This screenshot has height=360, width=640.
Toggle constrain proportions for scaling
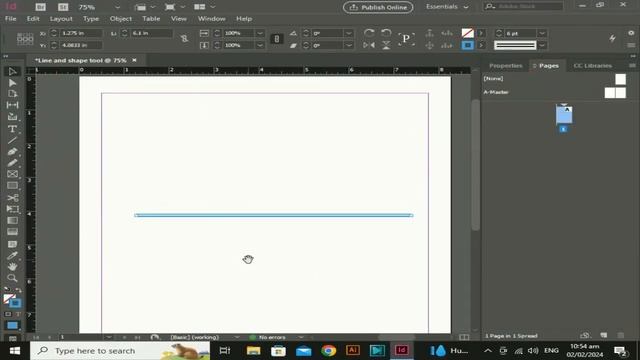[x=277, y=39]
